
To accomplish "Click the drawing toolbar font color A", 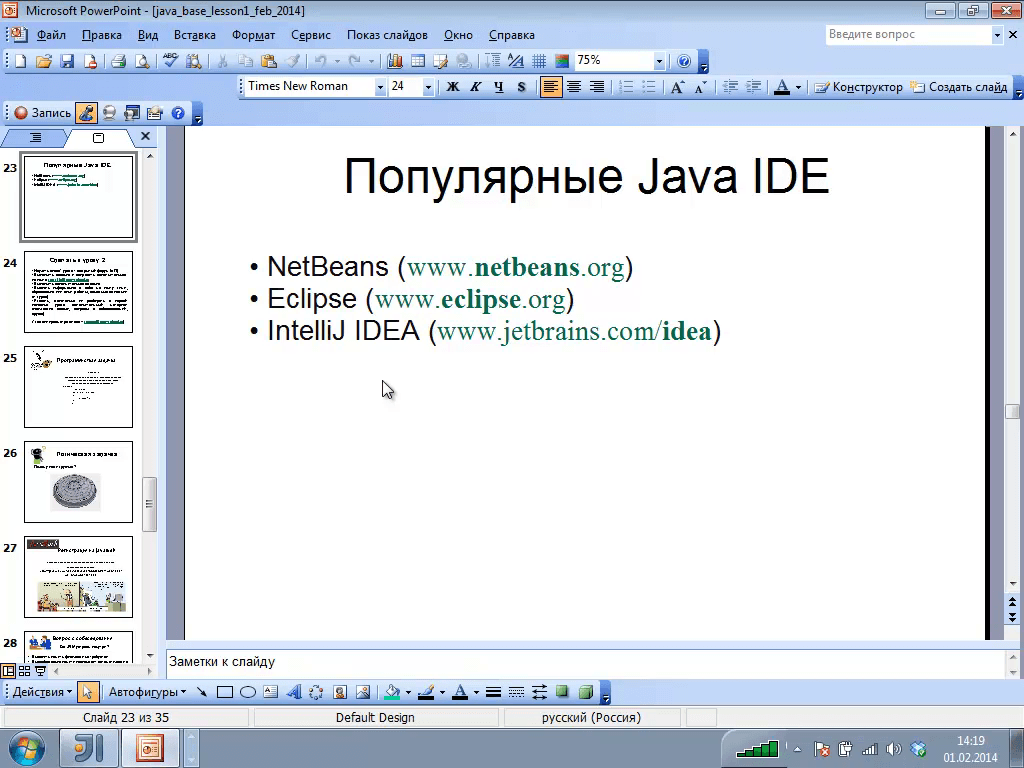I will point(460,692).
